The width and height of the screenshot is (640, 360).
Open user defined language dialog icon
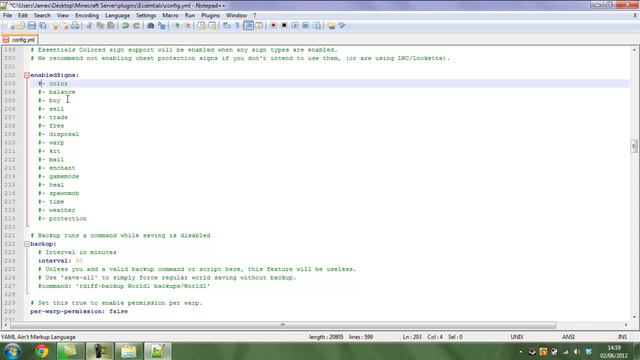pos(259,26)
